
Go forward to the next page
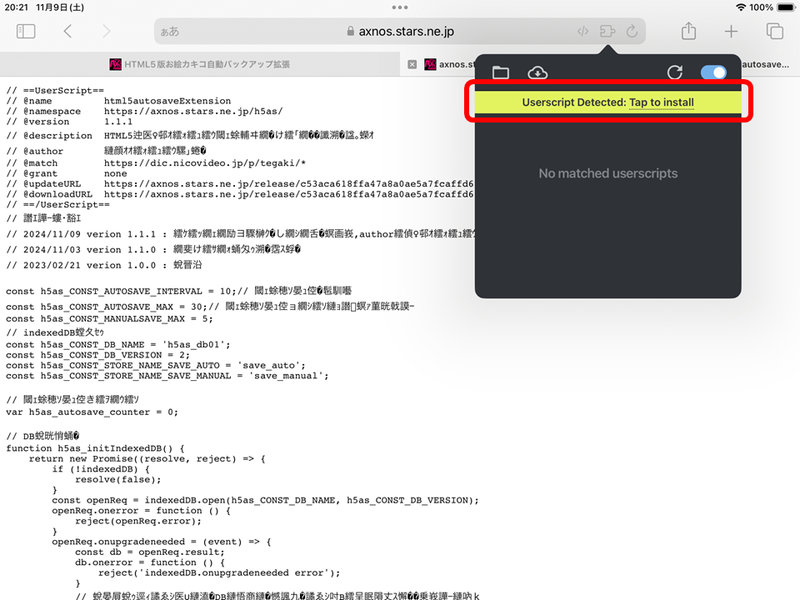click(x=106, y=32)
